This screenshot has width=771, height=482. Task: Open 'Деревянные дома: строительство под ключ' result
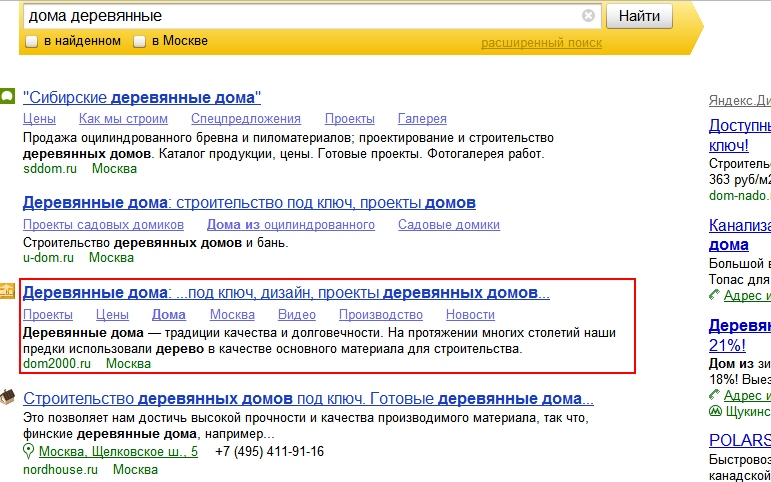pos(249,203)
